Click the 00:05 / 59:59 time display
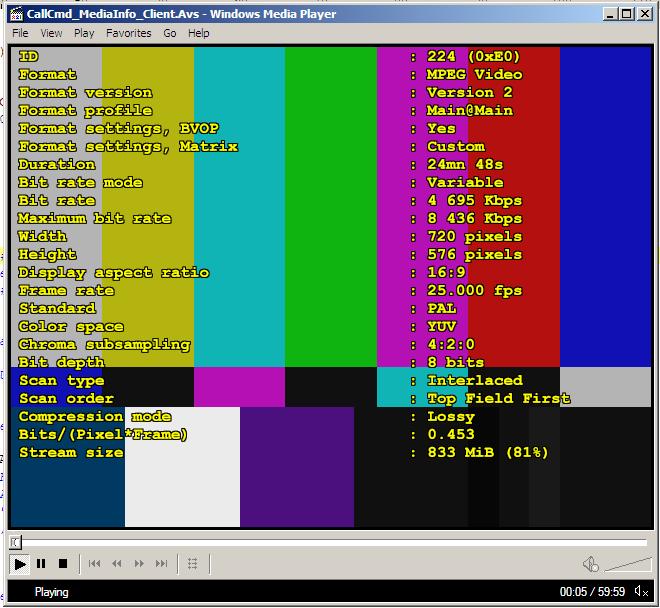The height and width of the screenshot is (608, 660). (592, 592)
